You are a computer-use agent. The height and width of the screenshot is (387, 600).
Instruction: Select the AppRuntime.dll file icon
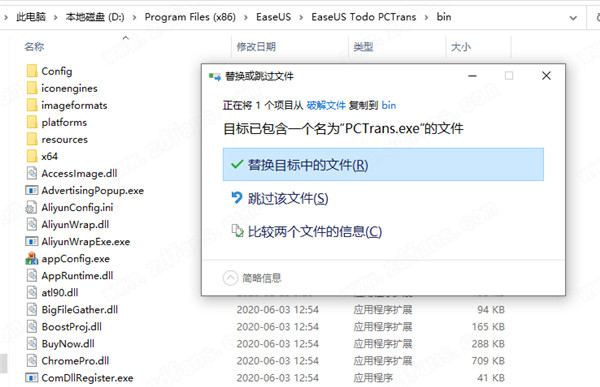point(32,276)
